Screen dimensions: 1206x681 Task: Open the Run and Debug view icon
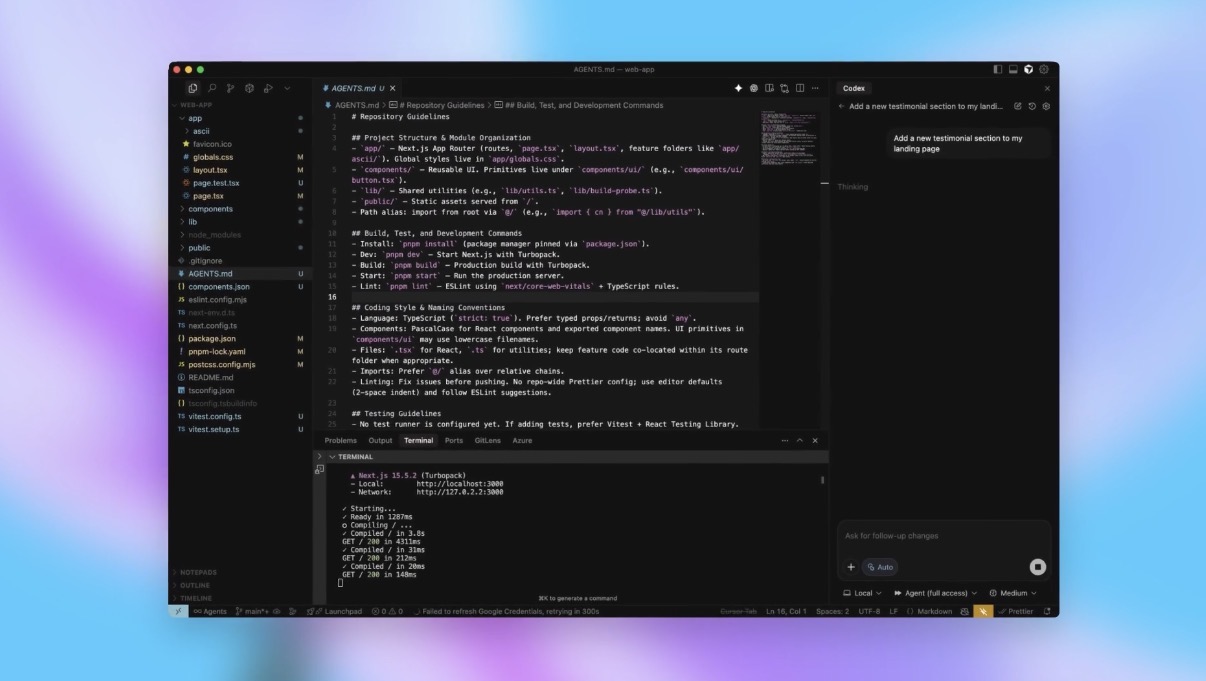coord(268,88)
